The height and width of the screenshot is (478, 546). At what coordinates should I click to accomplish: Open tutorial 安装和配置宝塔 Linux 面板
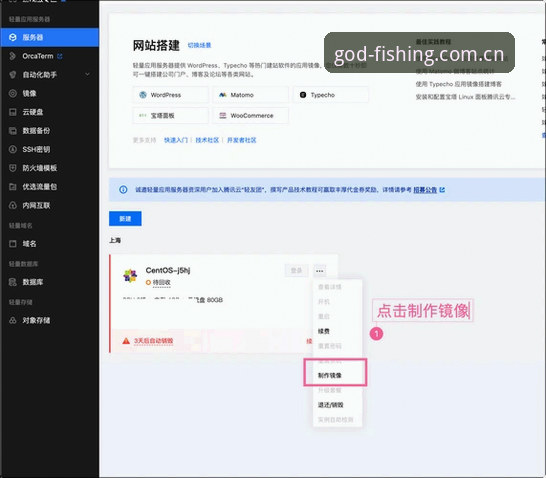[465, 97]
